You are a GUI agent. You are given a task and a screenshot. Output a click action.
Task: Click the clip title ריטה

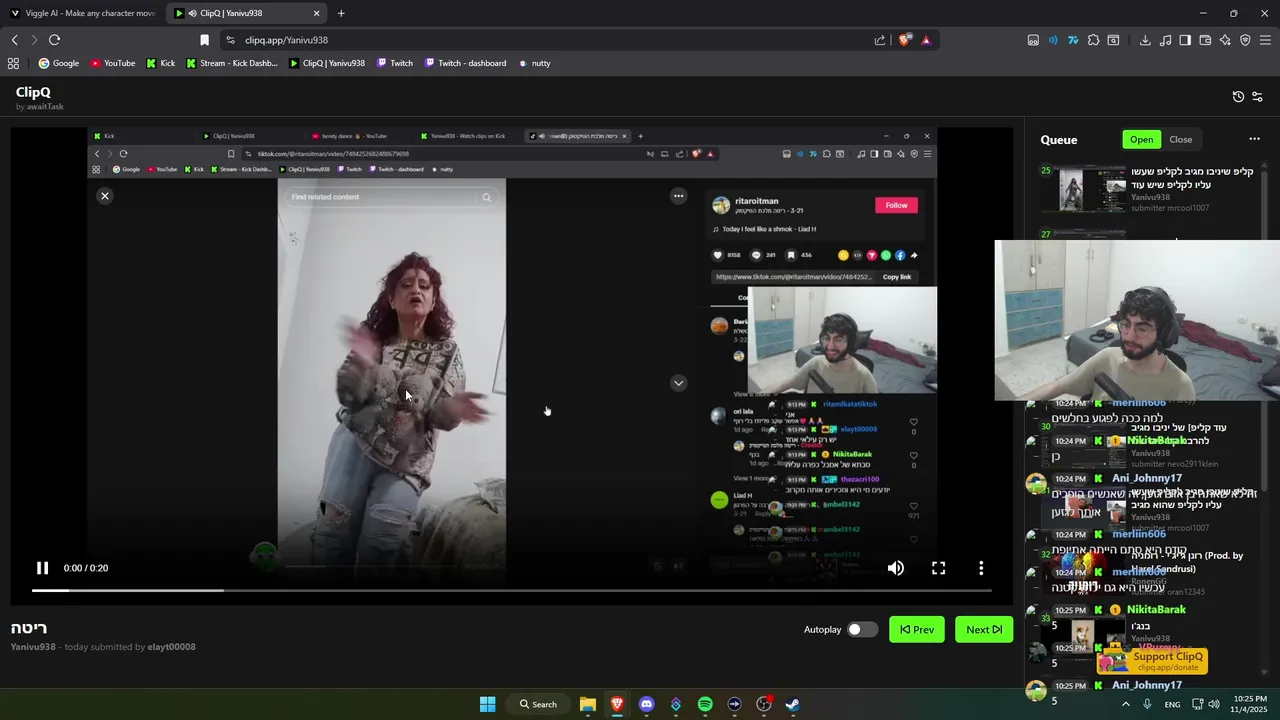click(29, 628)
